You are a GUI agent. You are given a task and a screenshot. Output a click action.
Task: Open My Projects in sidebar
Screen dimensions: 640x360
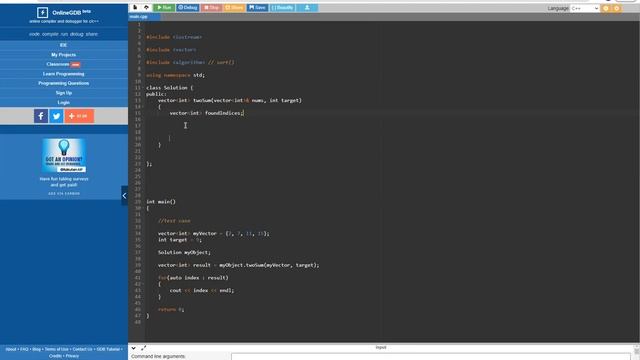[64, 55]
